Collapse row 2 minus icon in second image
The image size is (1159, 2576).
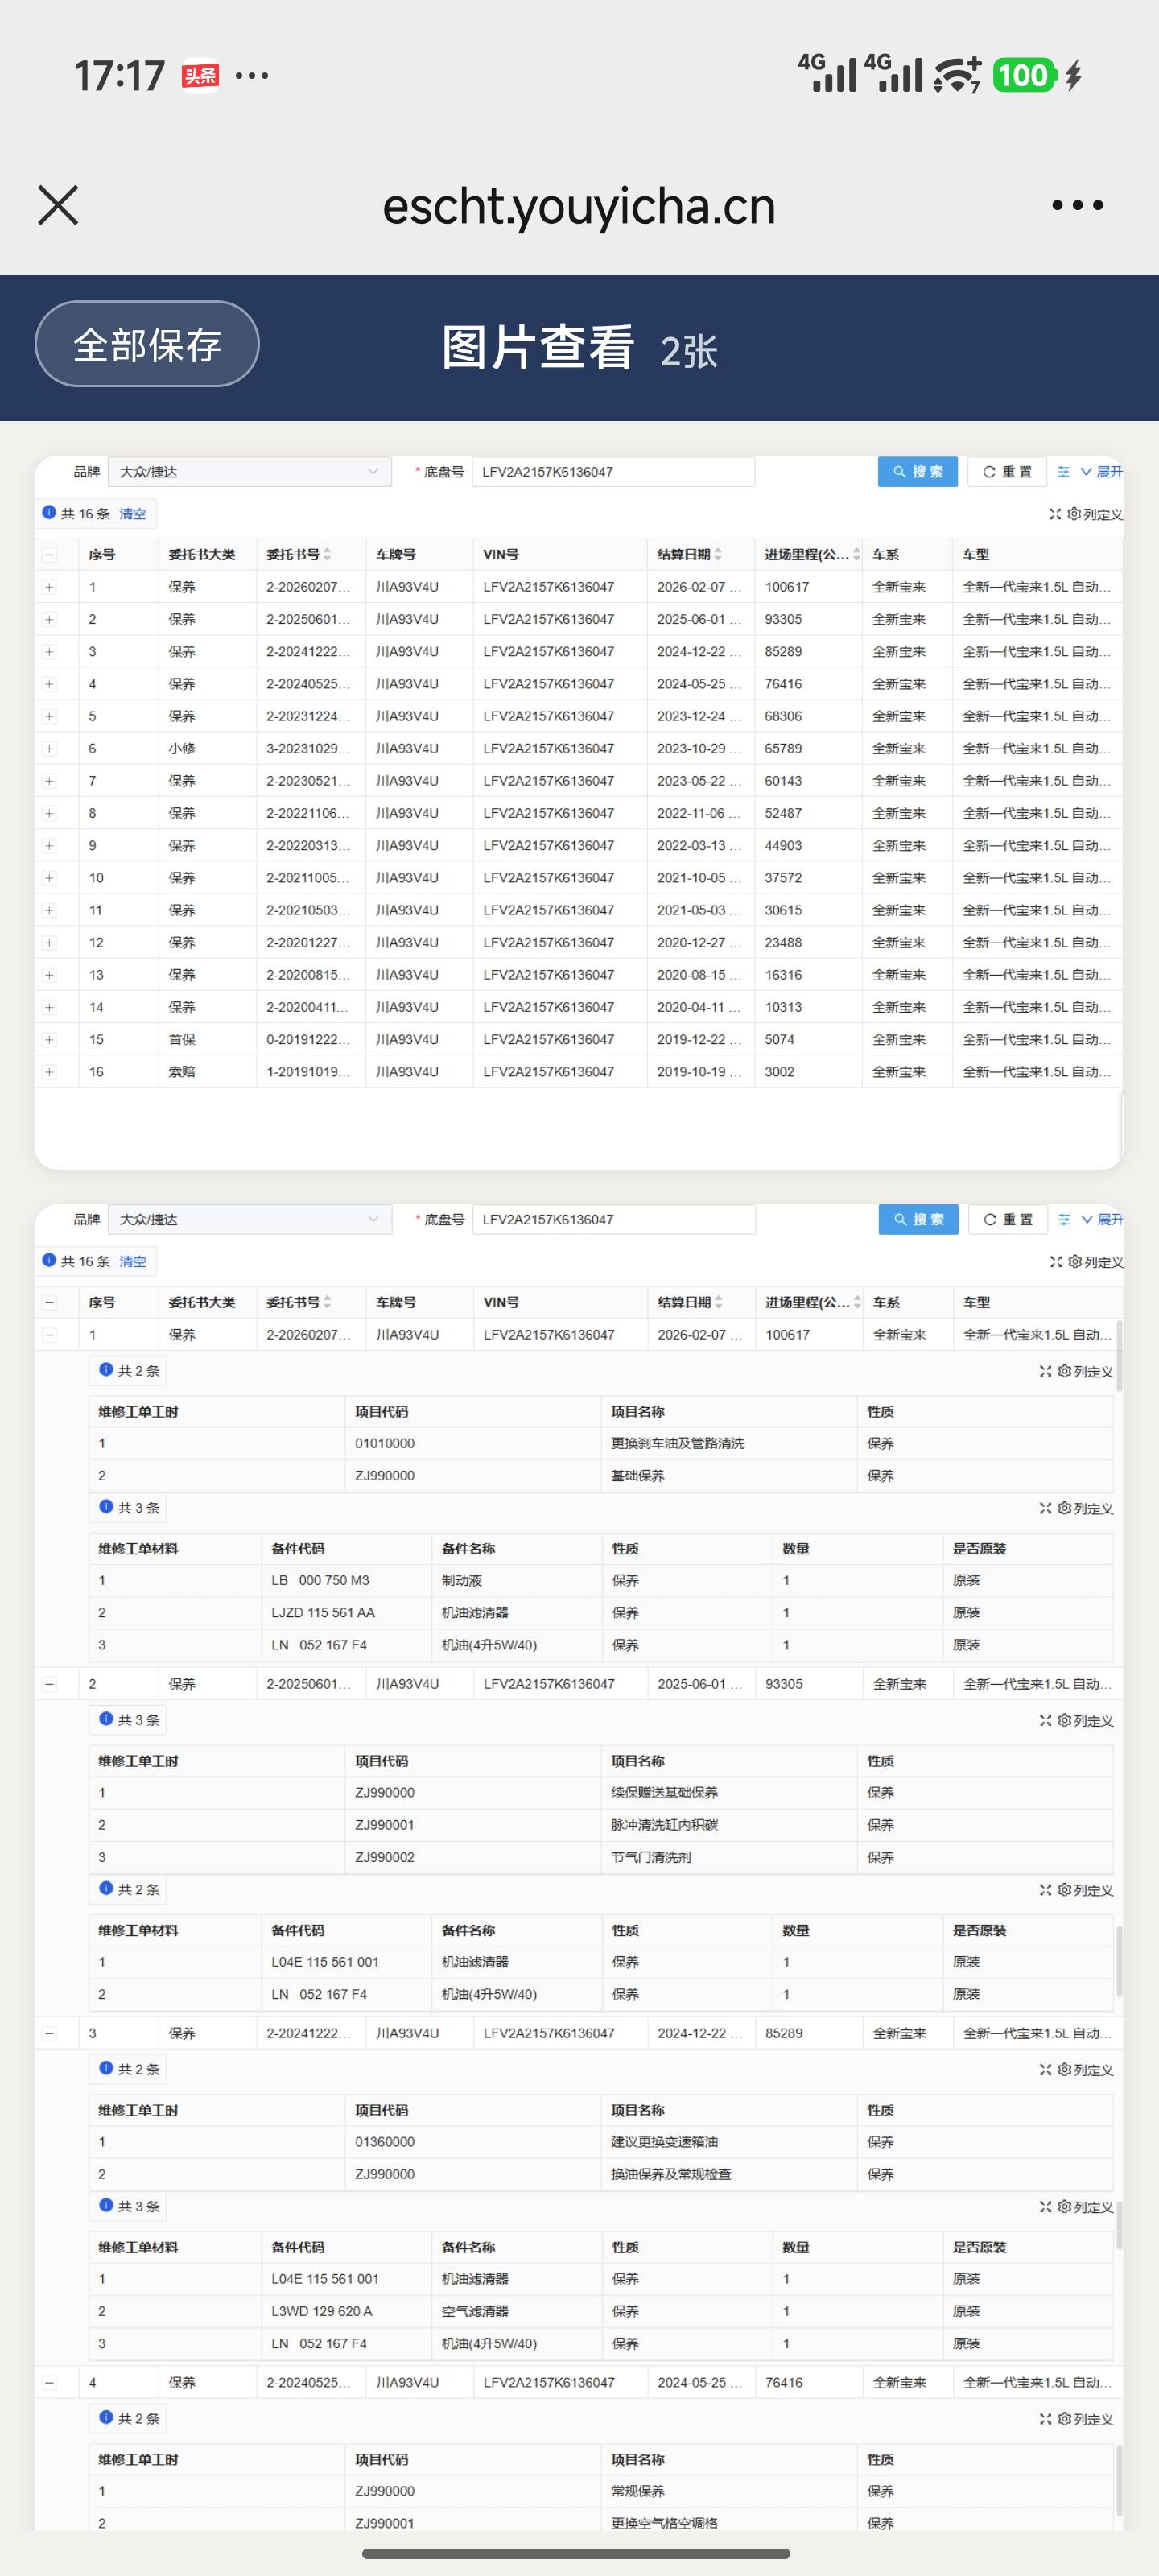[49, 1684]
